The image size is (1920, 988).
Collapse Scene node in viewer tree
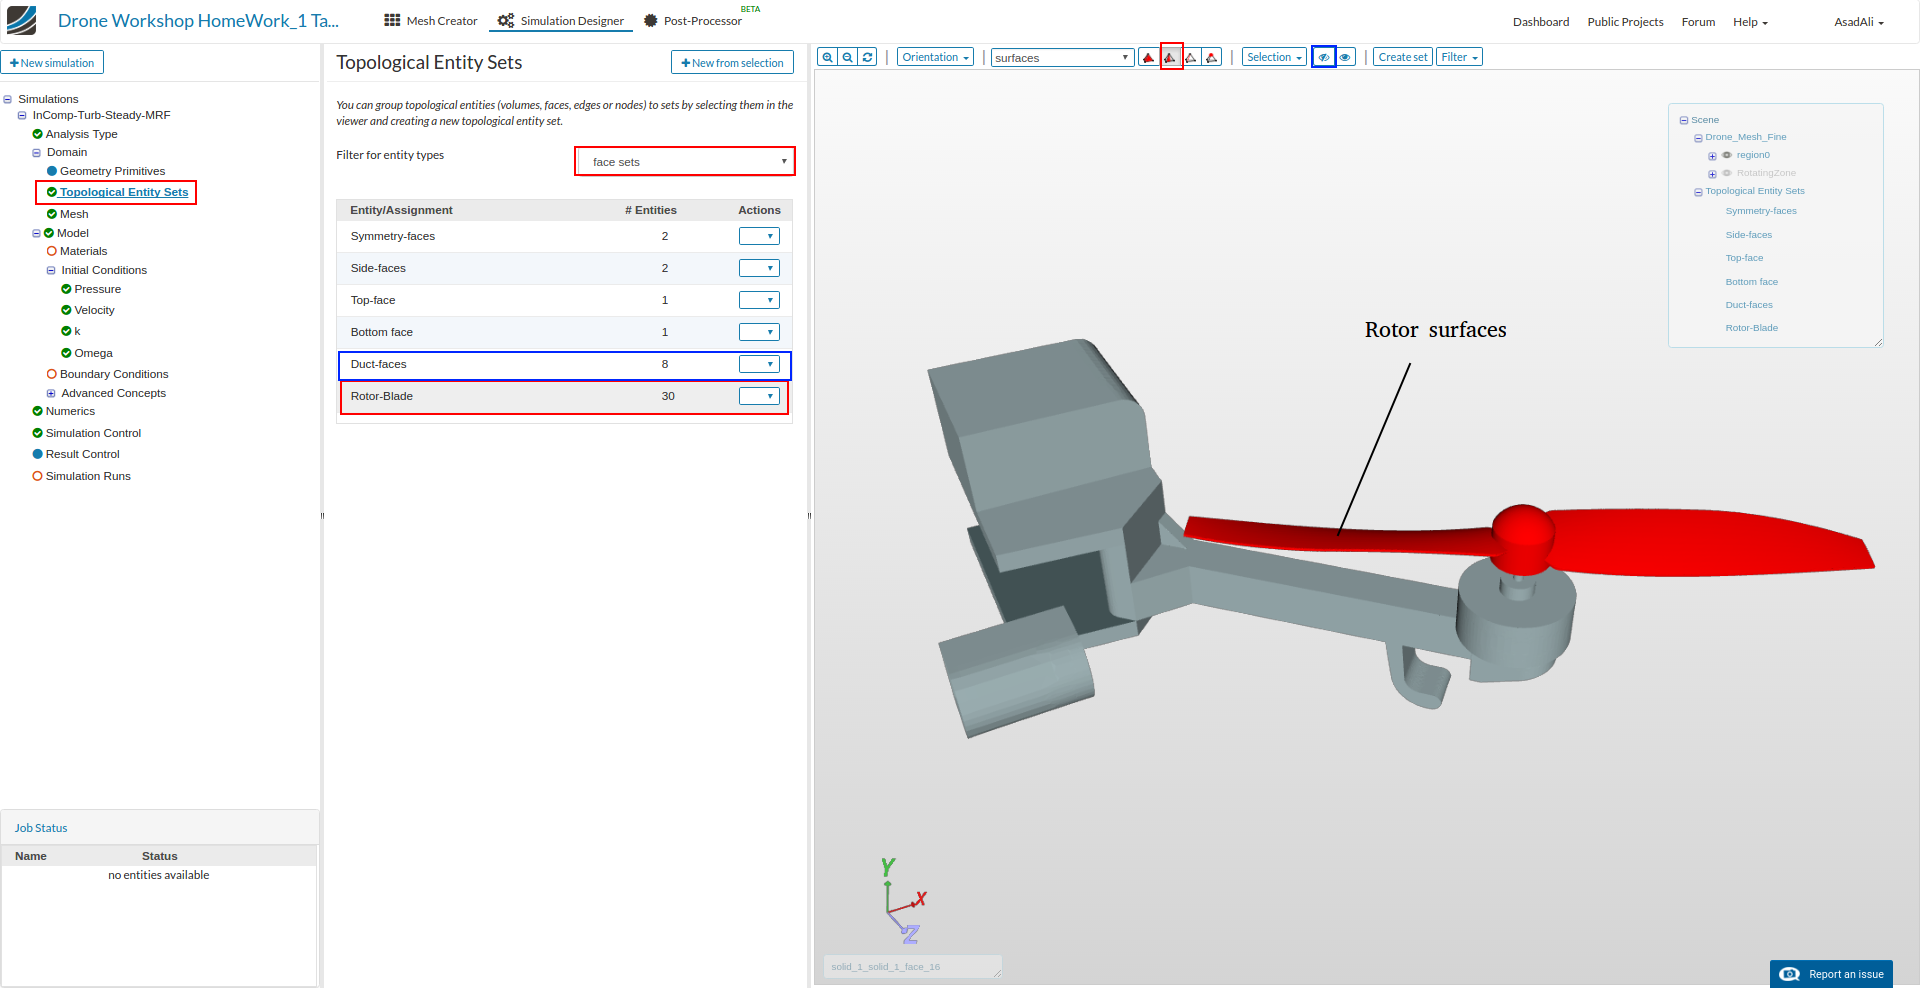1684,120
